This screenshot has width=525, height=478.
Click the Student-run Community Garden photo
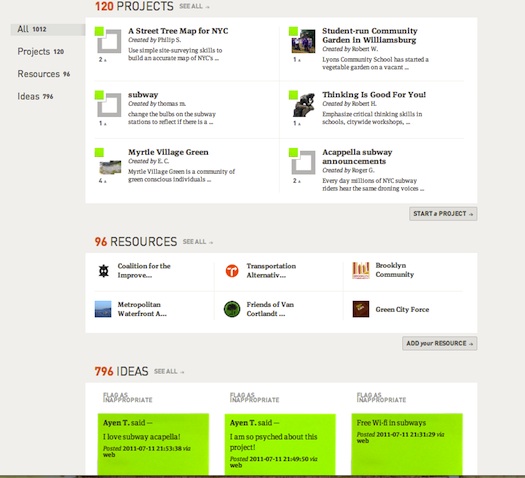point(303,41)
